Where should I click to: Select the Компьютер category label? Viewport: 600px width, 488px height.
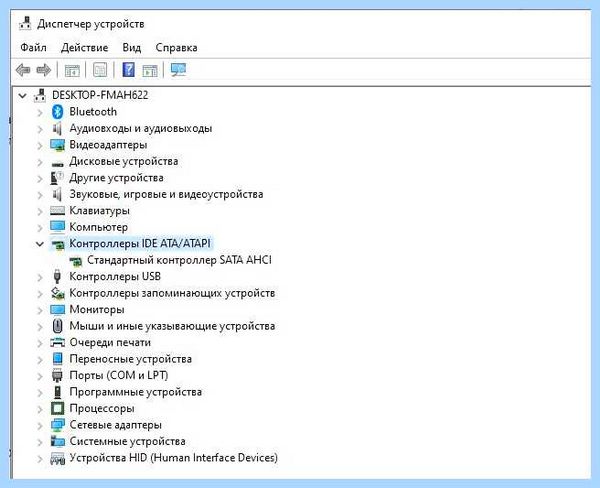coord(98,227)
